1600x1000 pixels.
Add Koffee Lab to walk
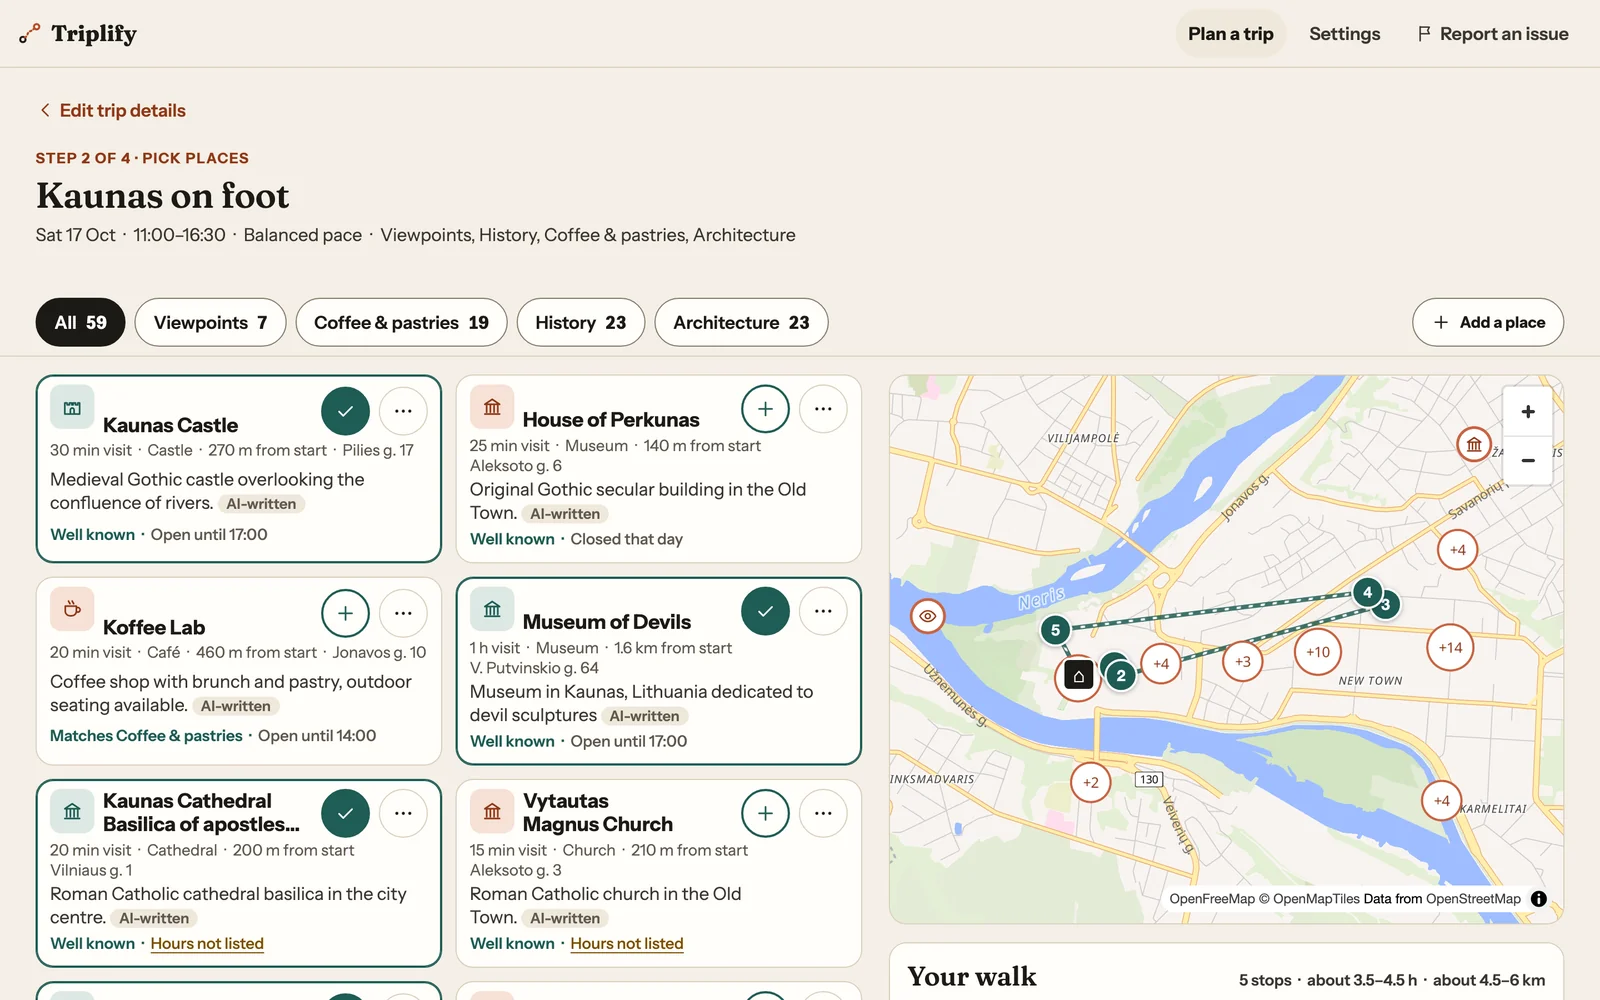pyautogui.click(x=345, y=613)
